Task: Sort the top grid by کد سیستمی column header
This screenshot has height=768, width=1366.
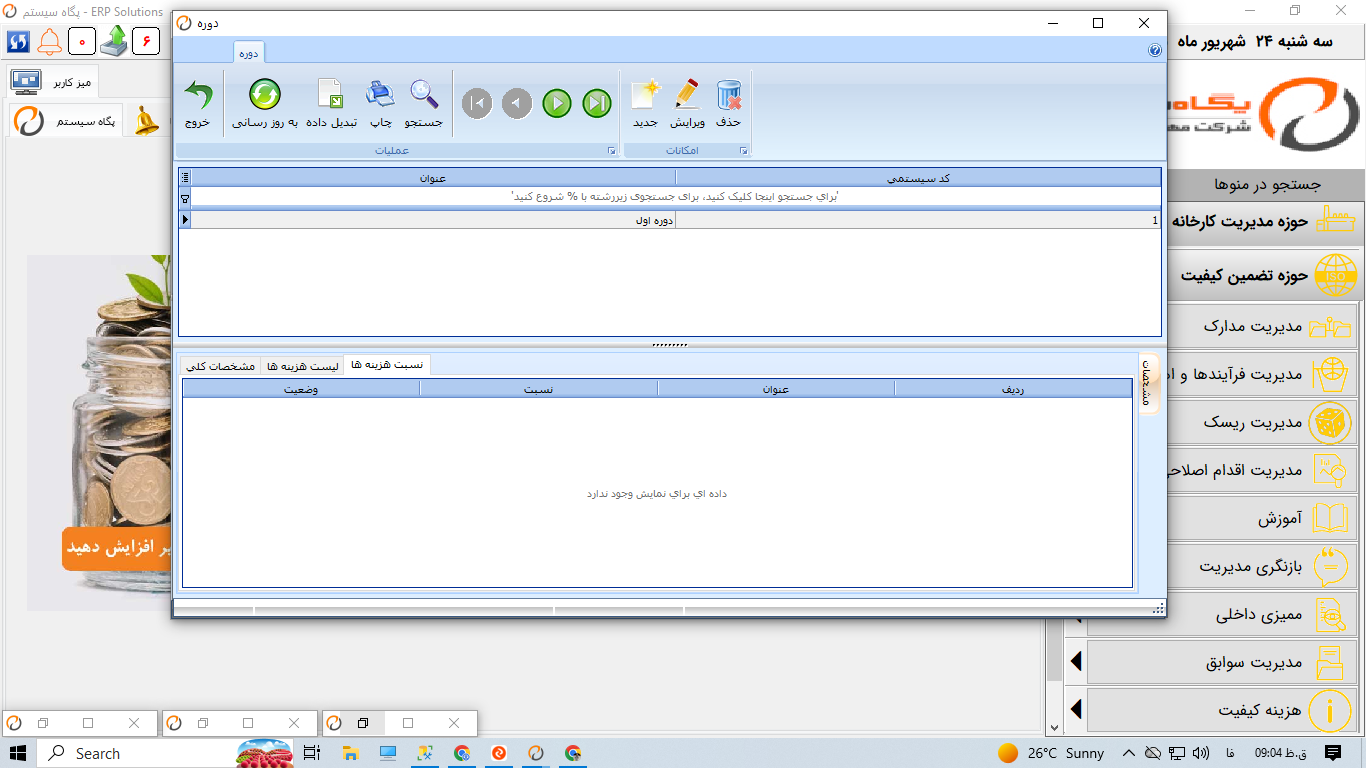Action: [918, 178]
